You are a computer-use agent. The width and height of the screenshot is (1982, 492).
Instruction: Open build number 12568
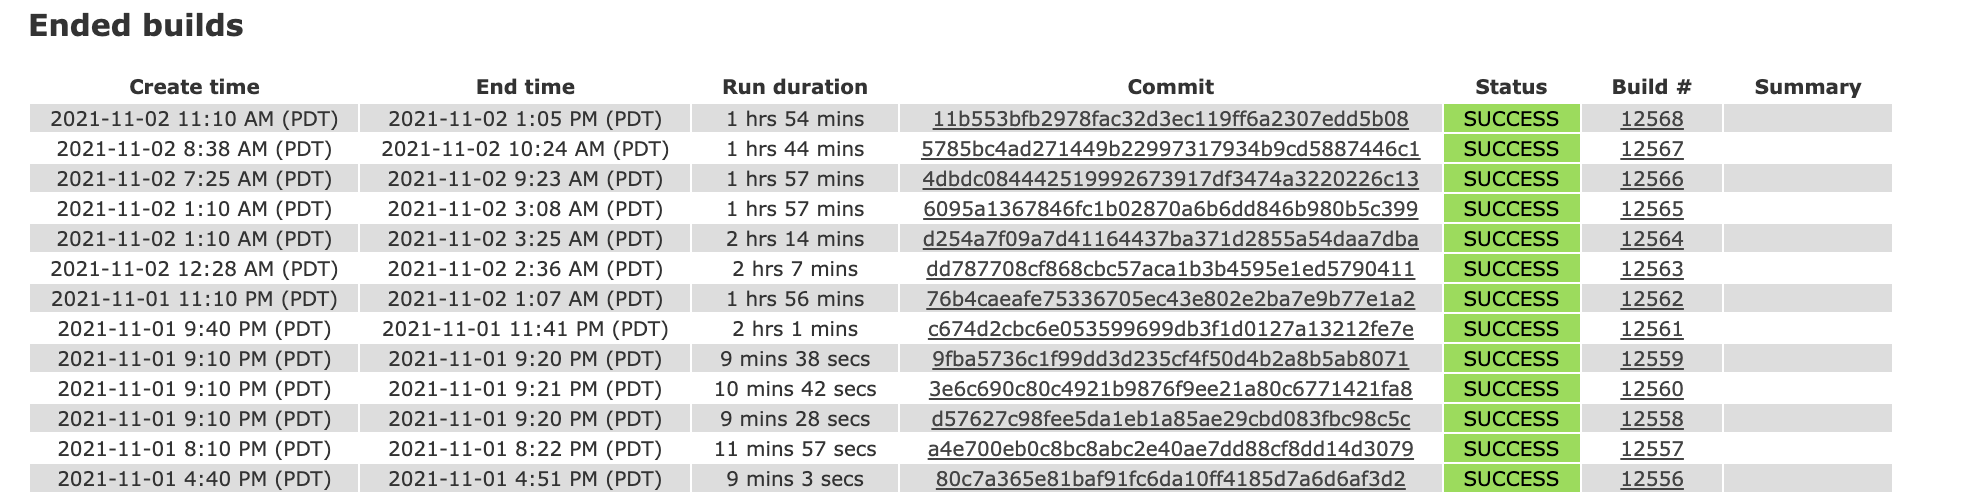point(1651,119)
